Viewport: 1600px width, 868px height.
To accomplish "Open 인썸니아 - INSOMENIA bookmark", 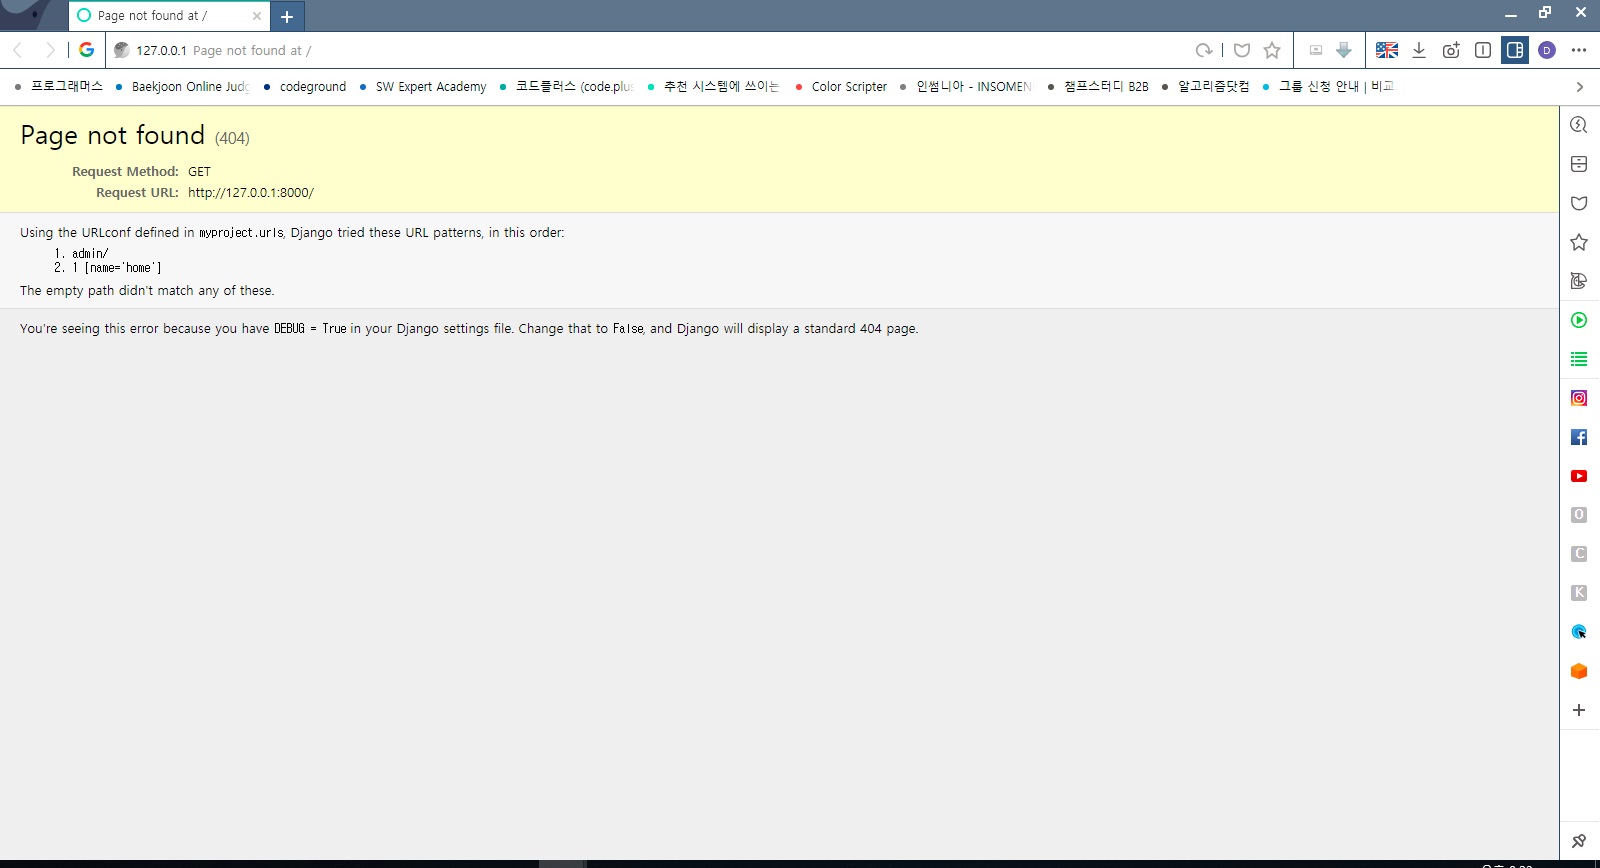I will pyautogui.click(x=966, y=87).
